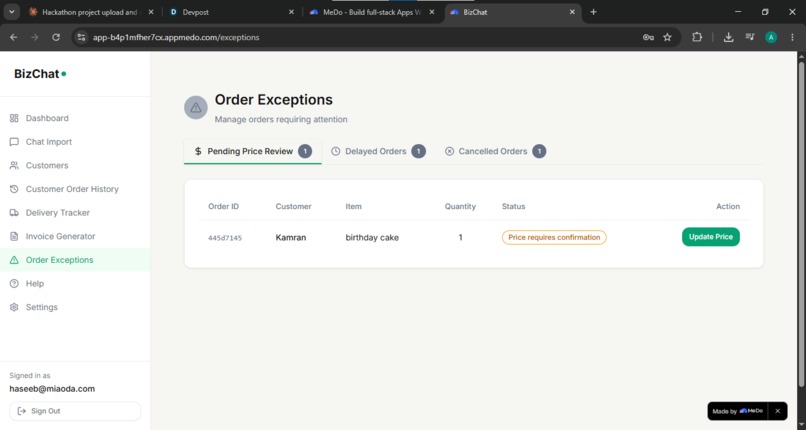Open a new browser tab
This screenshot has height=430, width=806.
pyautogui.click(x=593, y=12)
